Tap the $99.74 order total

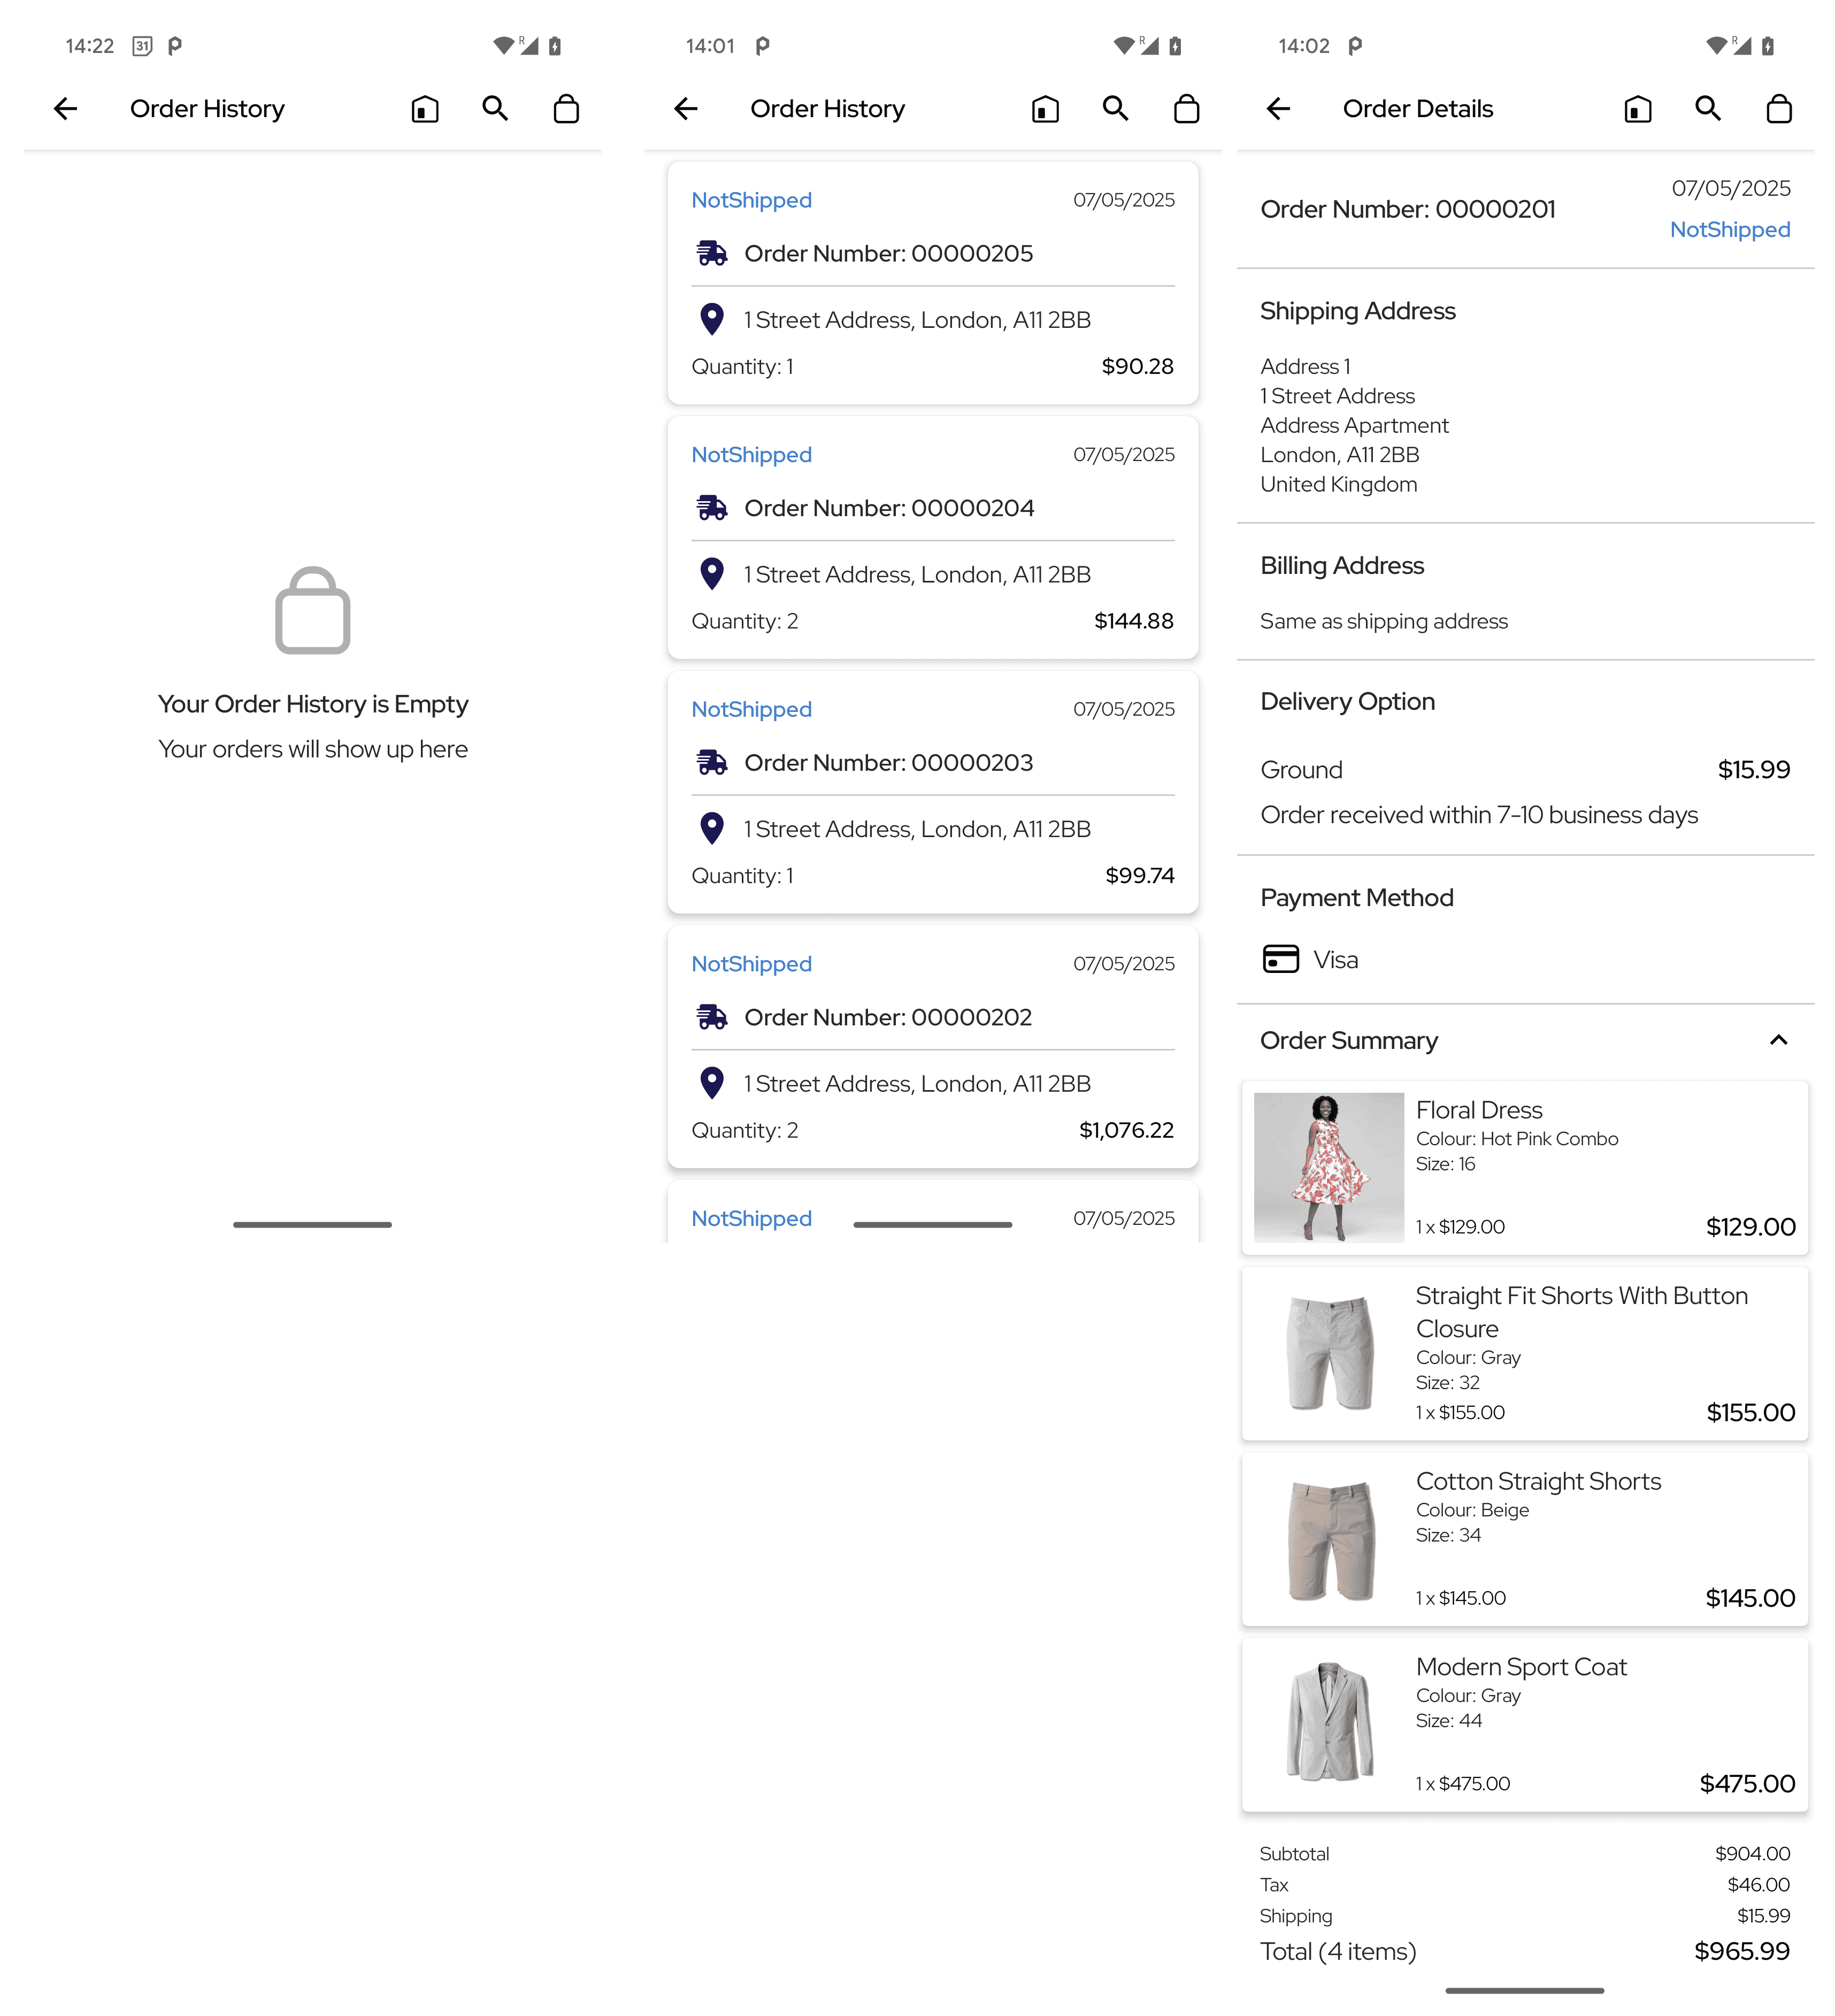pyautogui.click(x=1139, y=876)
